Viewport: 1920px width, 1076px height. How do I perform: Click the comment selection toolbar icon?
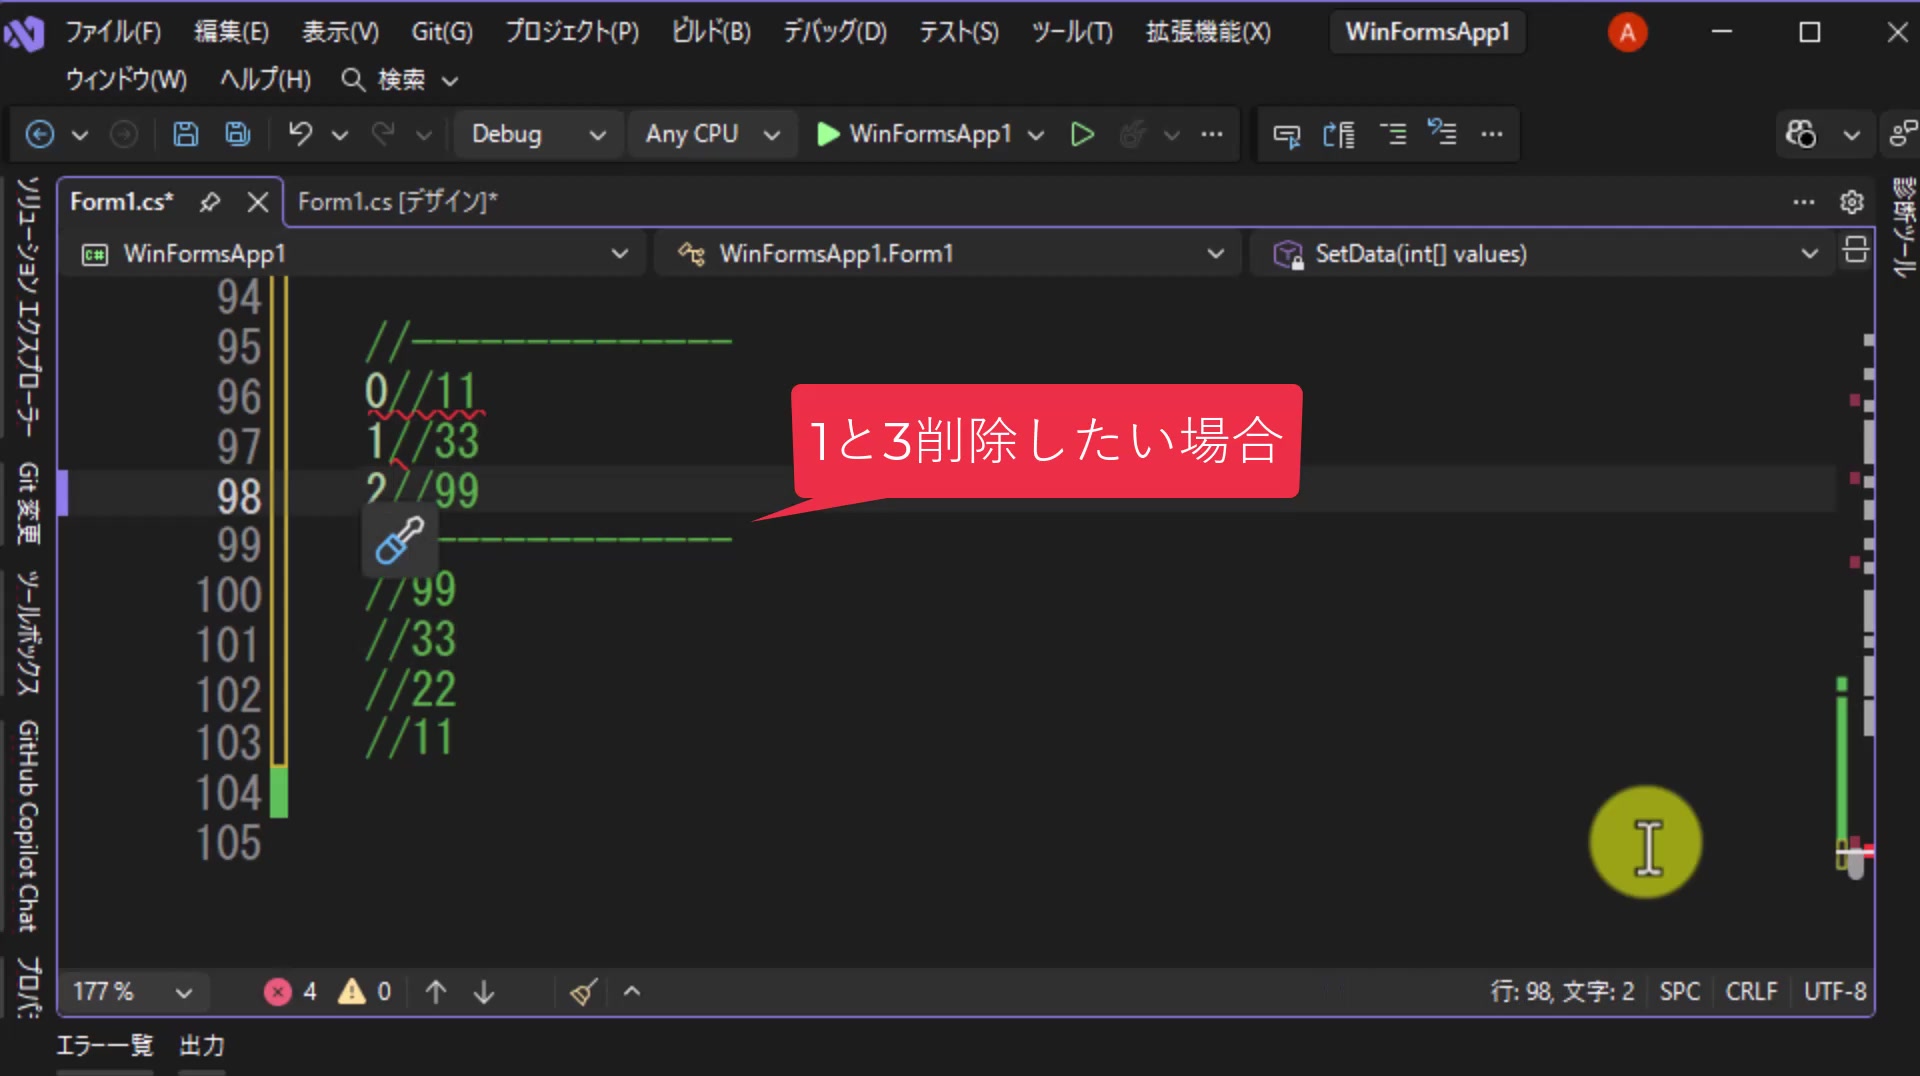tap(1287, 134)
